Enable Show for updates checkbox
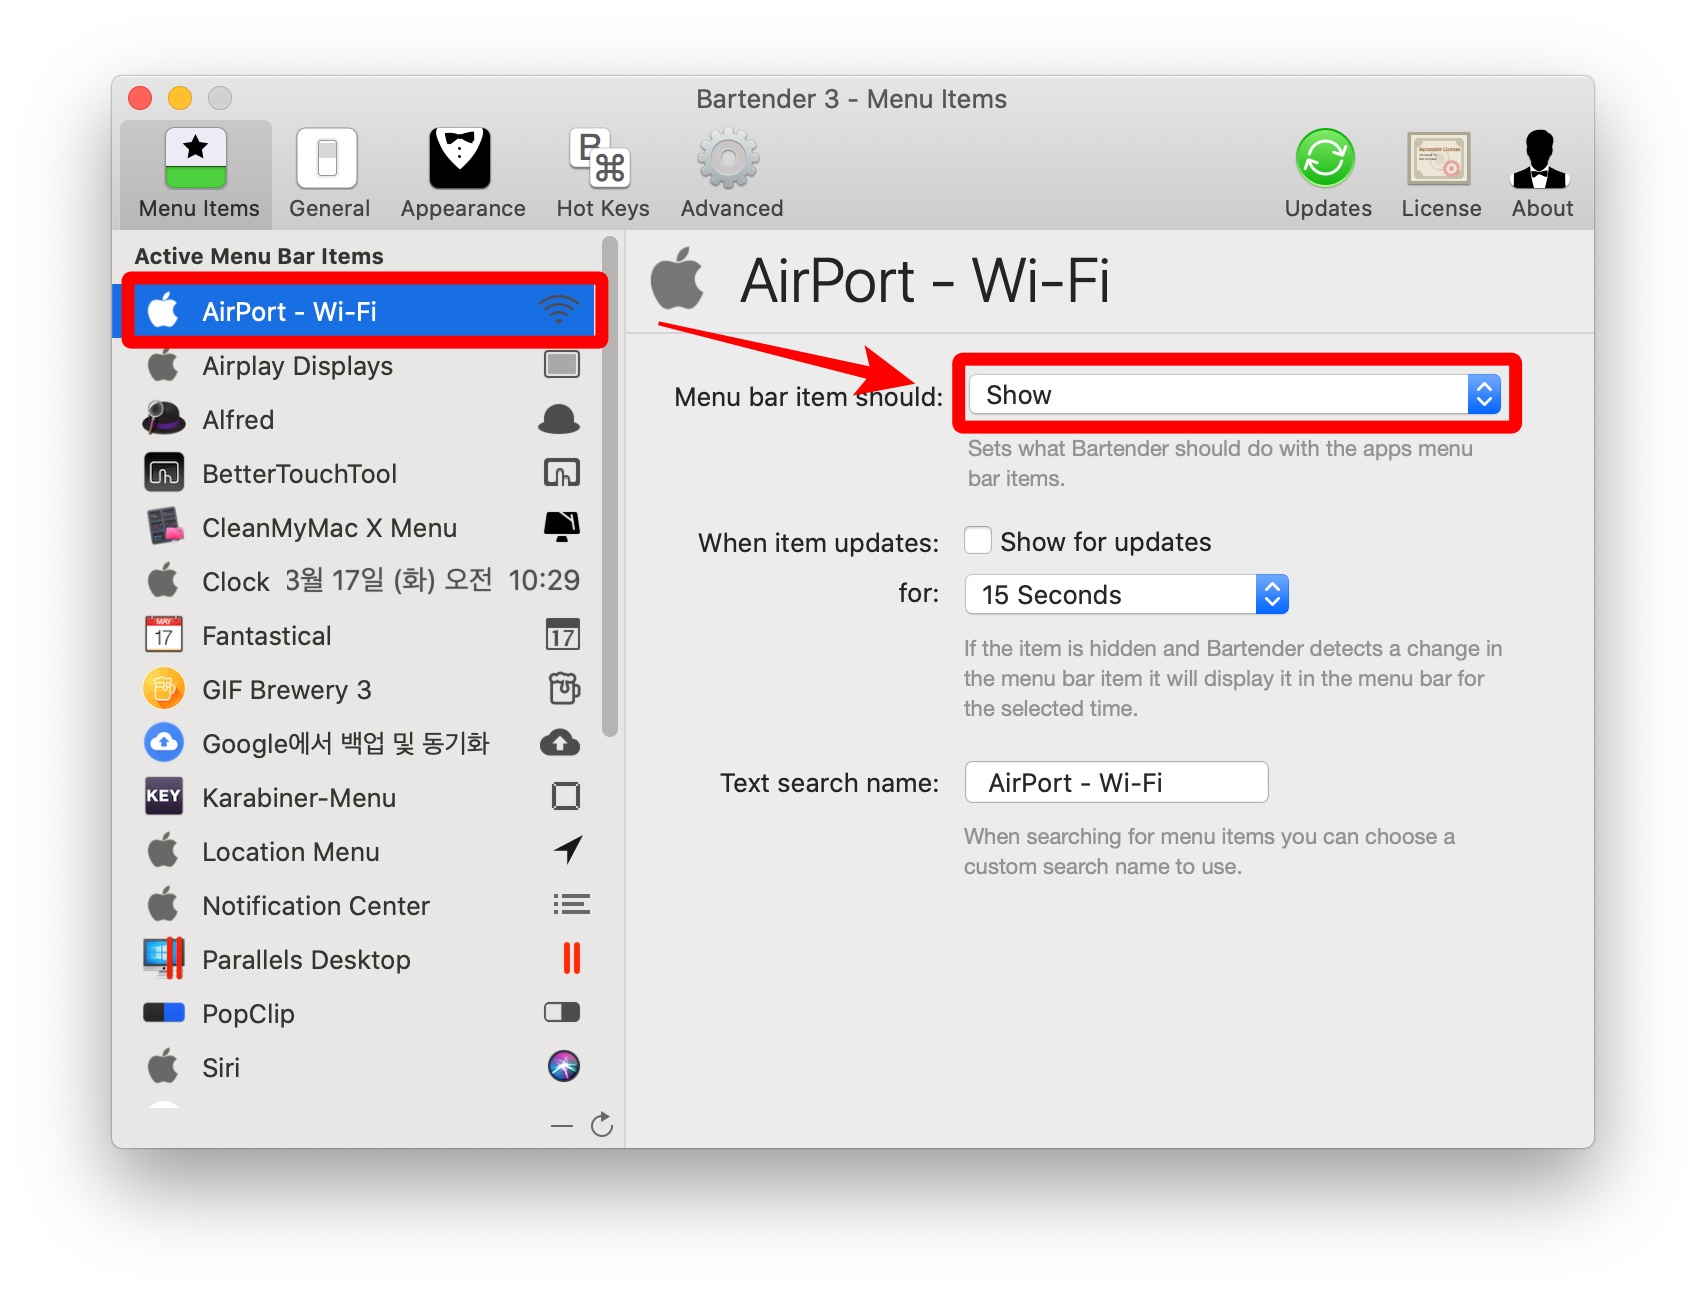The width and height of the screenshot is (1706, 1296). (x=978, y=541)
